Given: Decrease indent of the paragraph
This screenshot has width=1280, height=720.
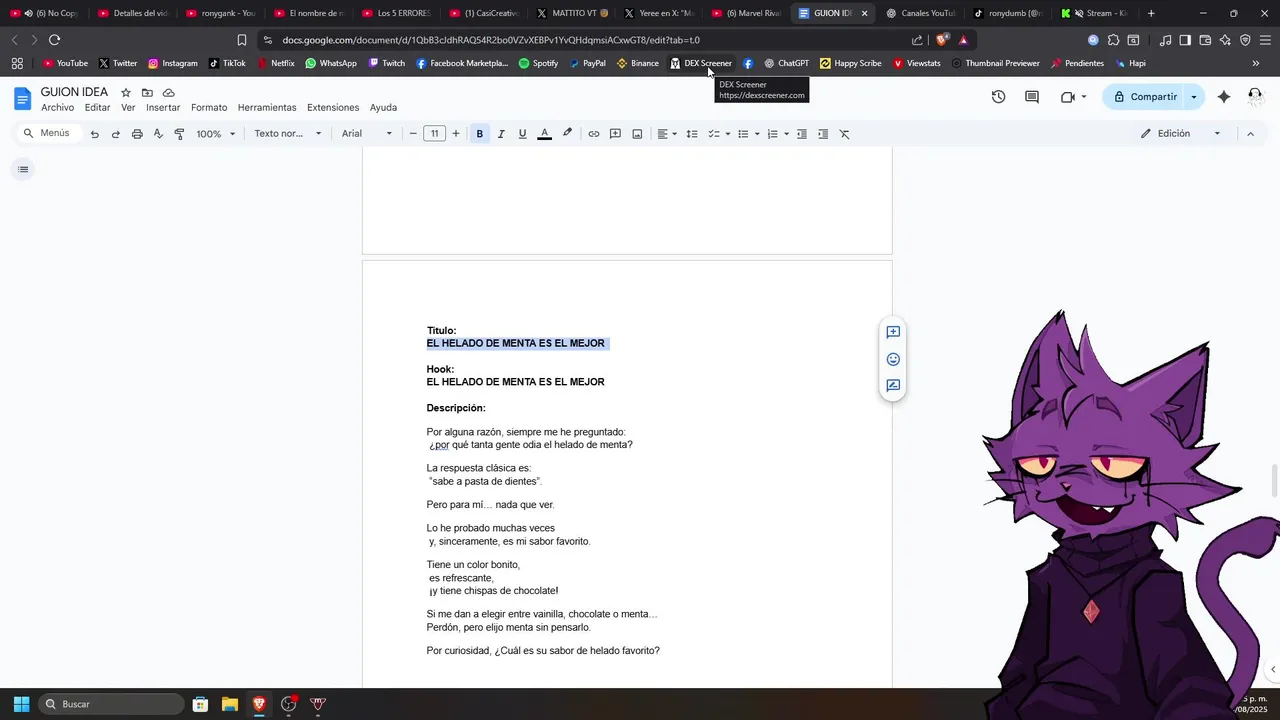Looking at the screenshot, I should tap(801, 134).
